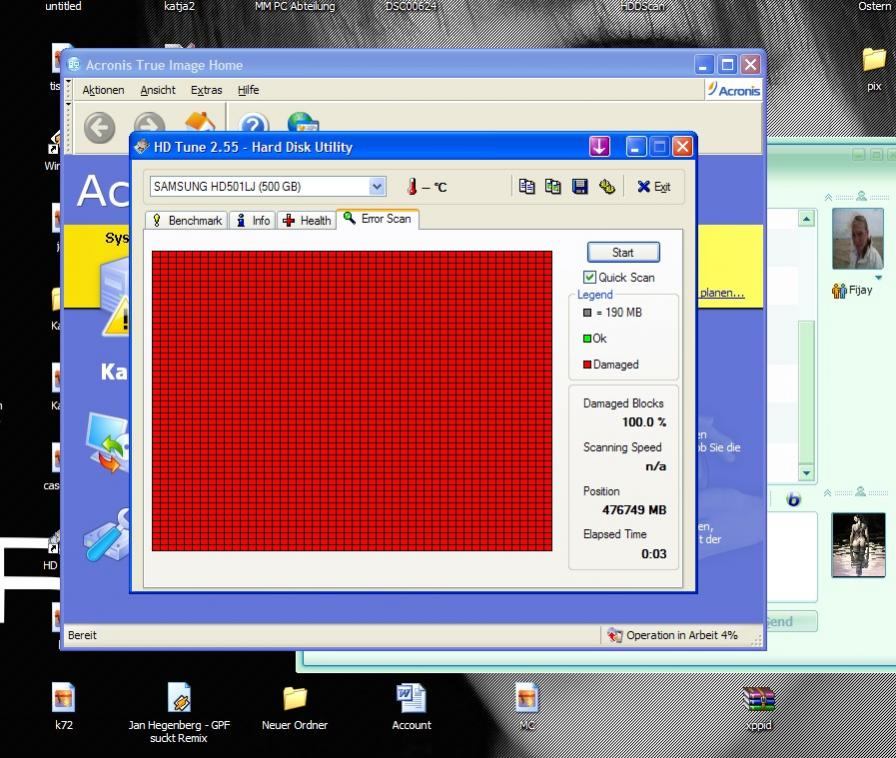The image size is (896, 758).
Task: Switch to the Info tab
Action: click(x=253, y=220)
